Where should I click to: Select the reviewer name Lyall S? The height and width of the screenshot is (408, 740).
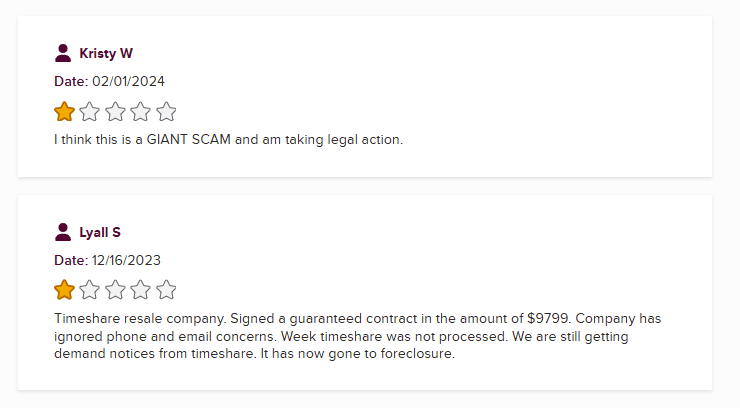pos(100,233)
